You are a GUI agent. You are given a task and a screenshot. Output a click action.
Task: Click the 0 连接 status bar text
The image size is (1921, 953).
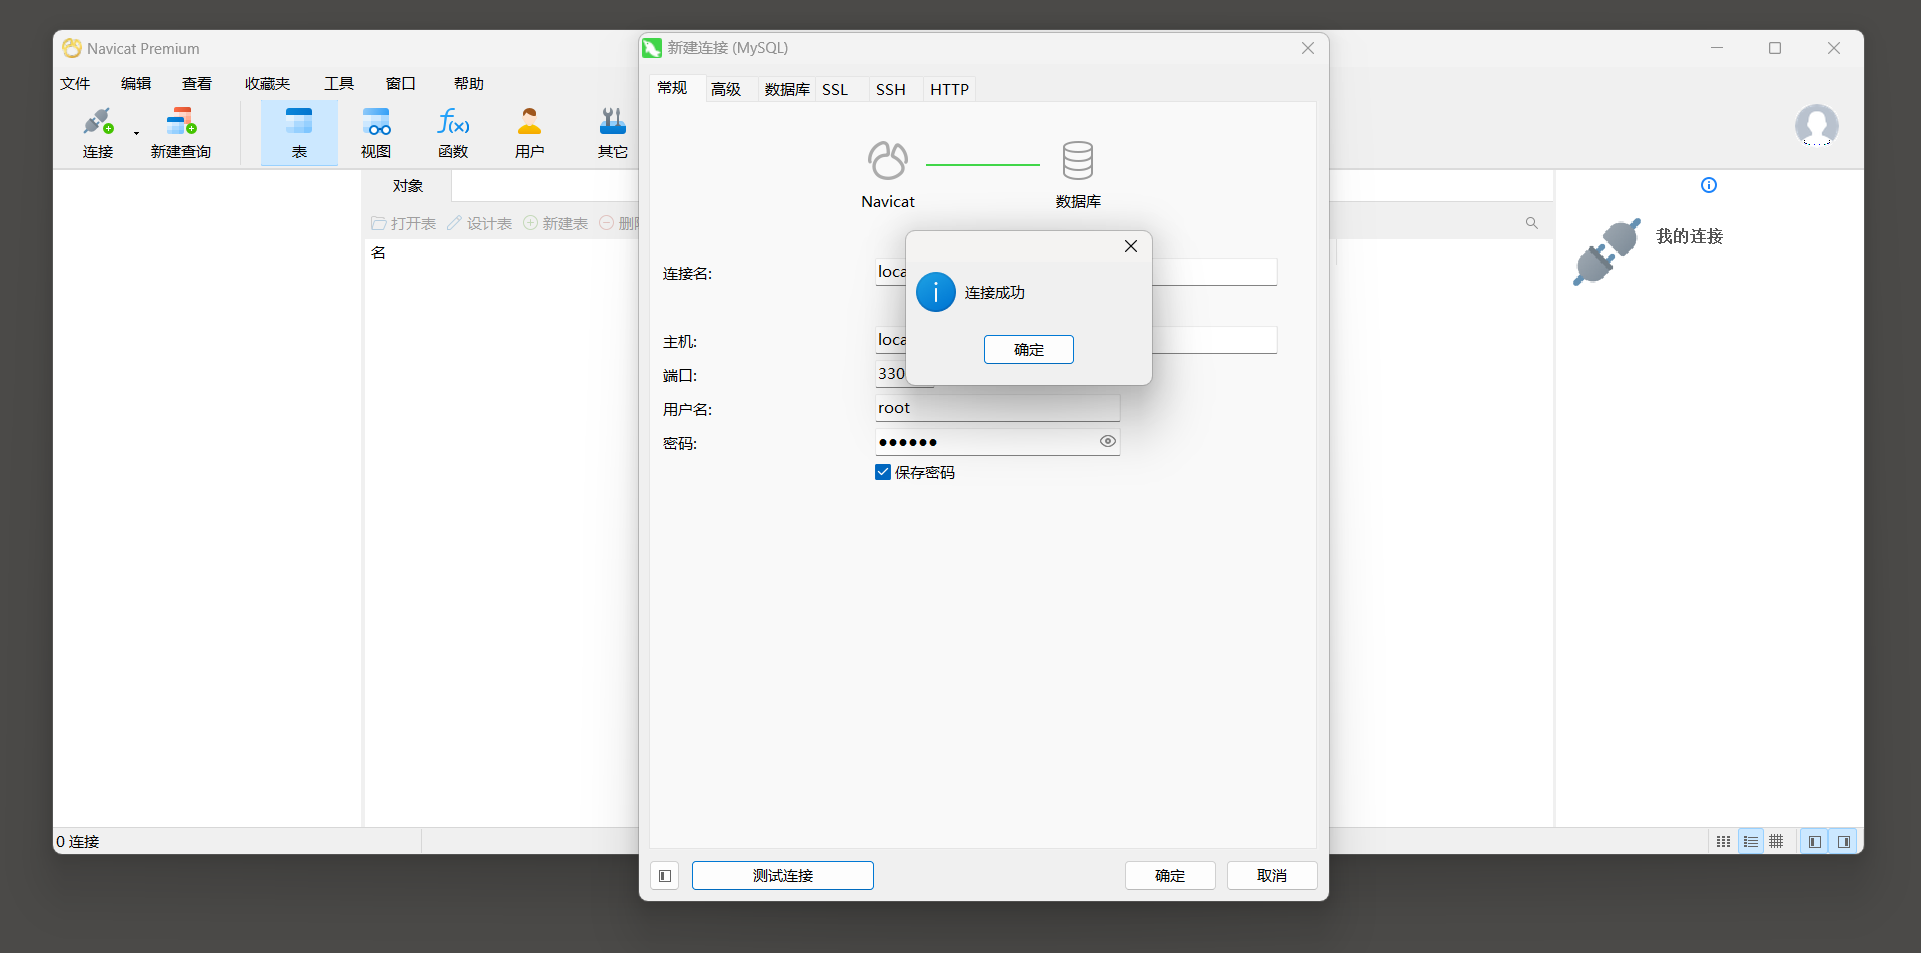click(78, 842)
